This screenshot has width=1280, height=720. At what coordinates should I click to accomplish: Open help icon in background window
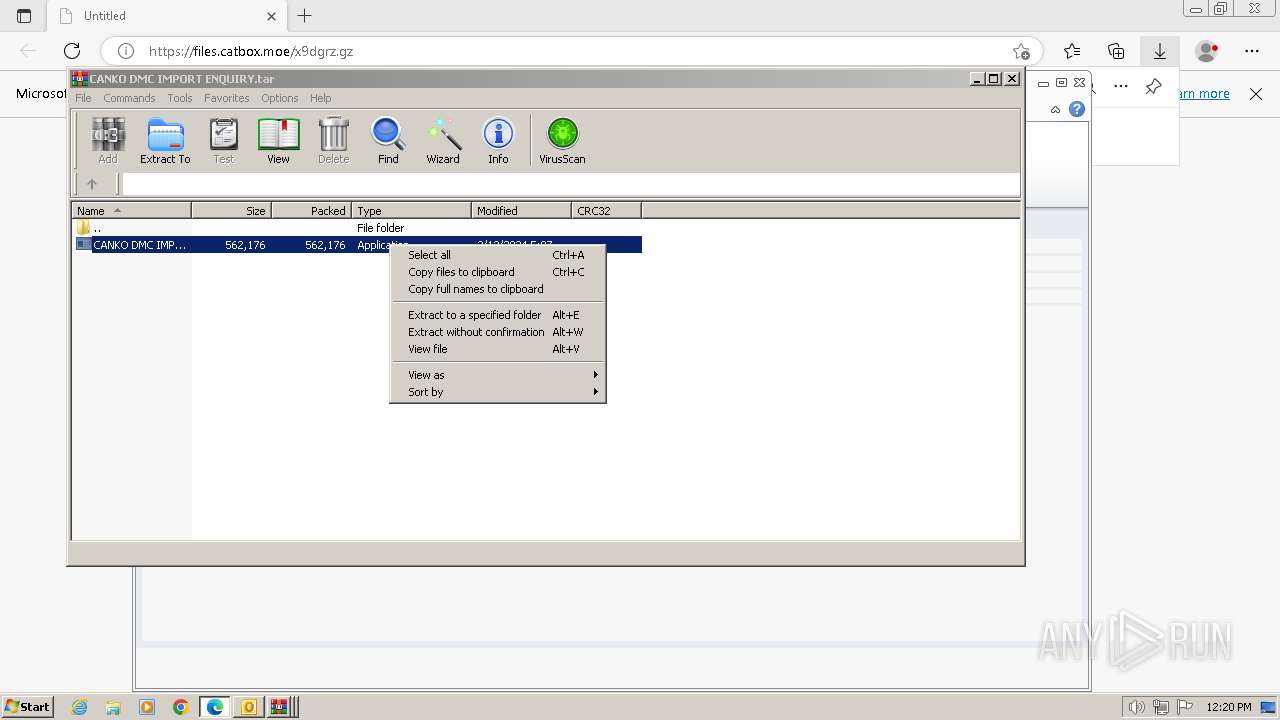pos(1077,109)
